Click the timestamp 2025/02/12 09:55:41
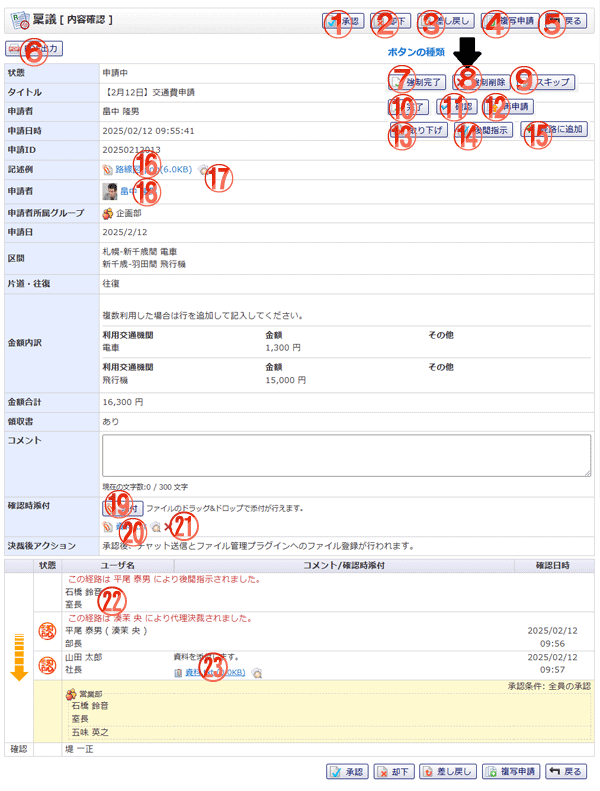Viewport: 600px width, 791px height. tap(148, 131)
